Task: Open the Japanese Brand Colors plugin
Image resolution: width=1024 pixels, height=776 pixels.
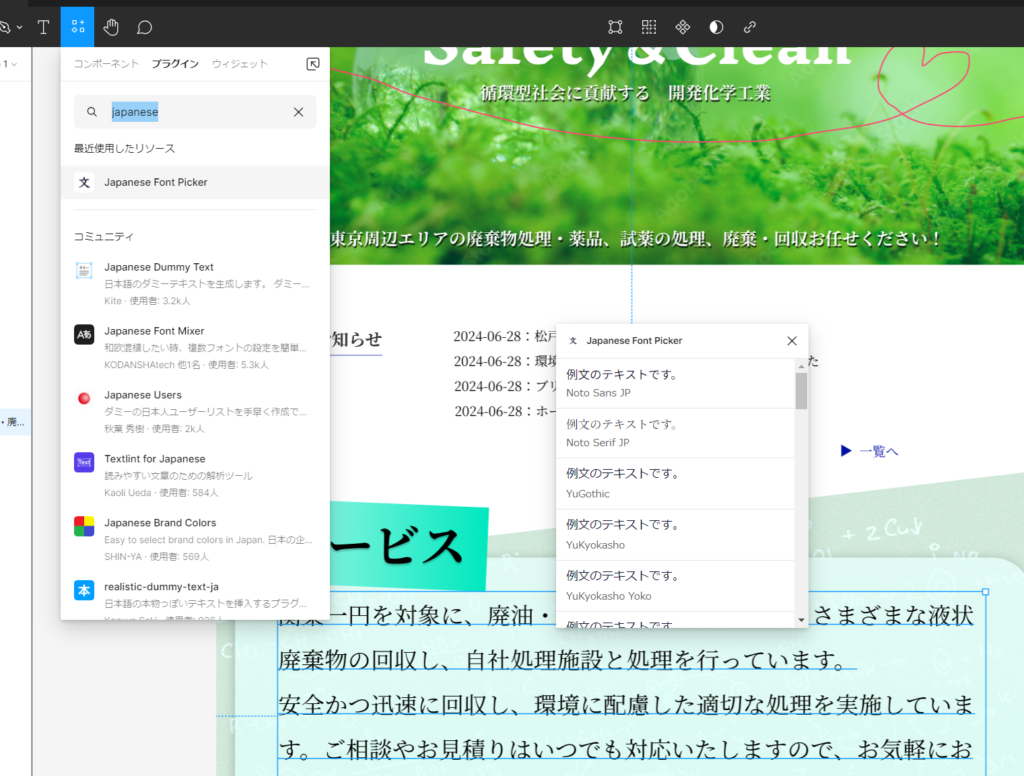Action: pos(195,540)
